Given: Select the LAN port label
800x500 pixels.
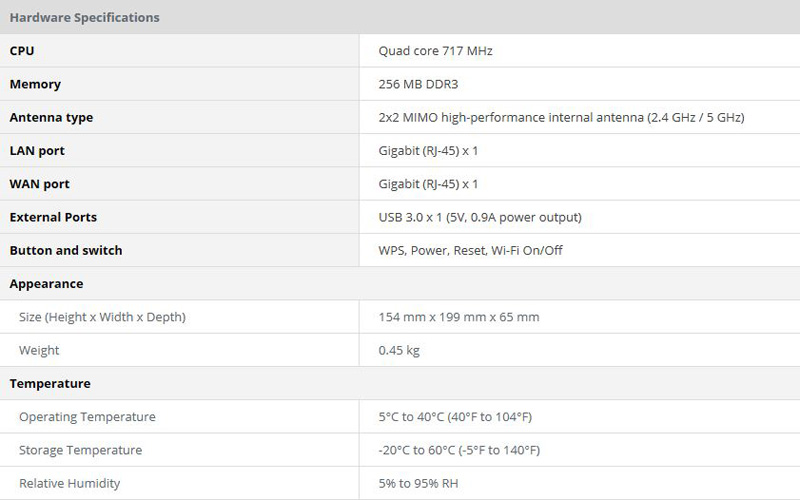Looking at the screenshot, I should (37, 150).
